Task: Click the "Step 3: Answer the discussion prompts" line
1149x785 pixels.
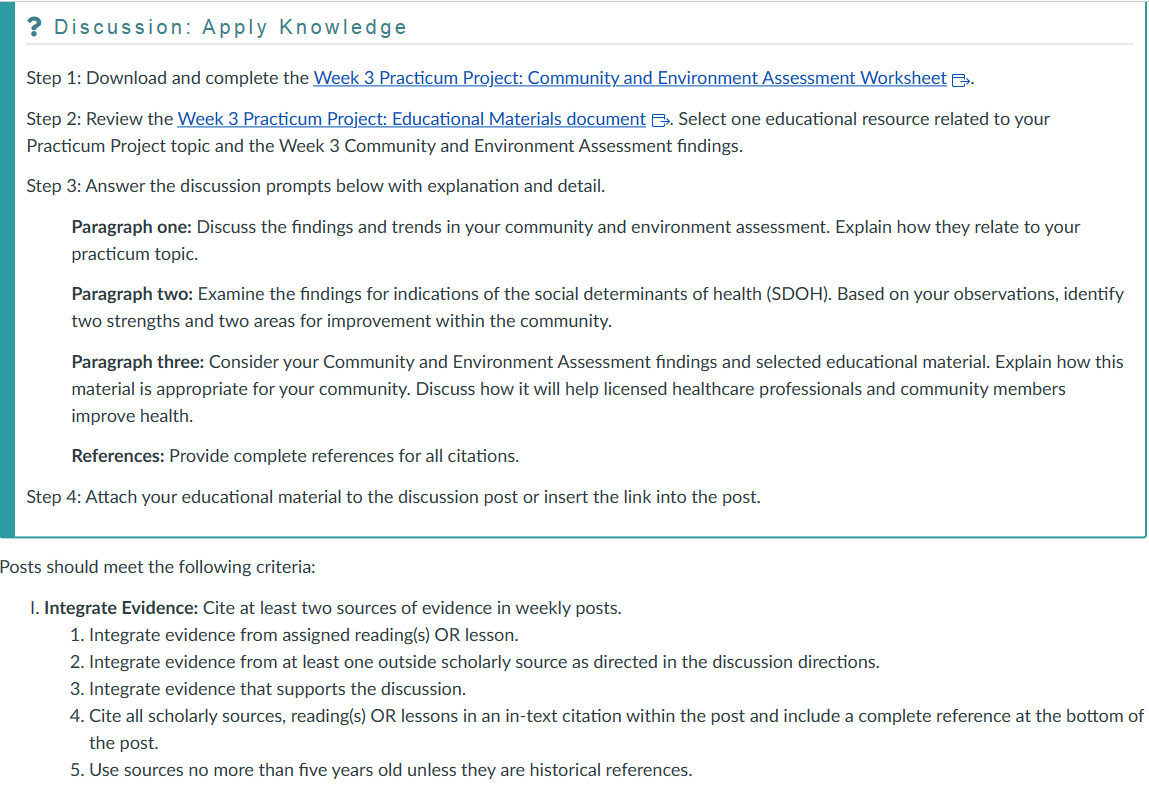Action: click(x=315, y=186)
